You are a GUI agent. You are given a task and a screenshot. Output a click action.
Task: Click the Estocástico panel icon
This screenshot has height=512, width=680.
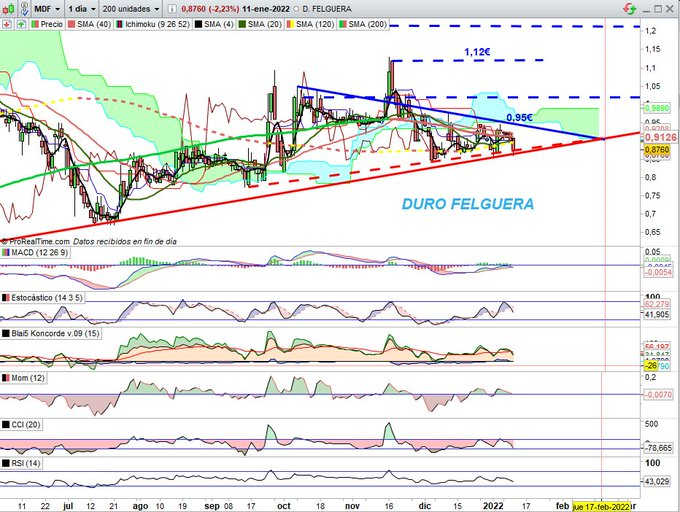pyautogui.click(x=6, y=298)
